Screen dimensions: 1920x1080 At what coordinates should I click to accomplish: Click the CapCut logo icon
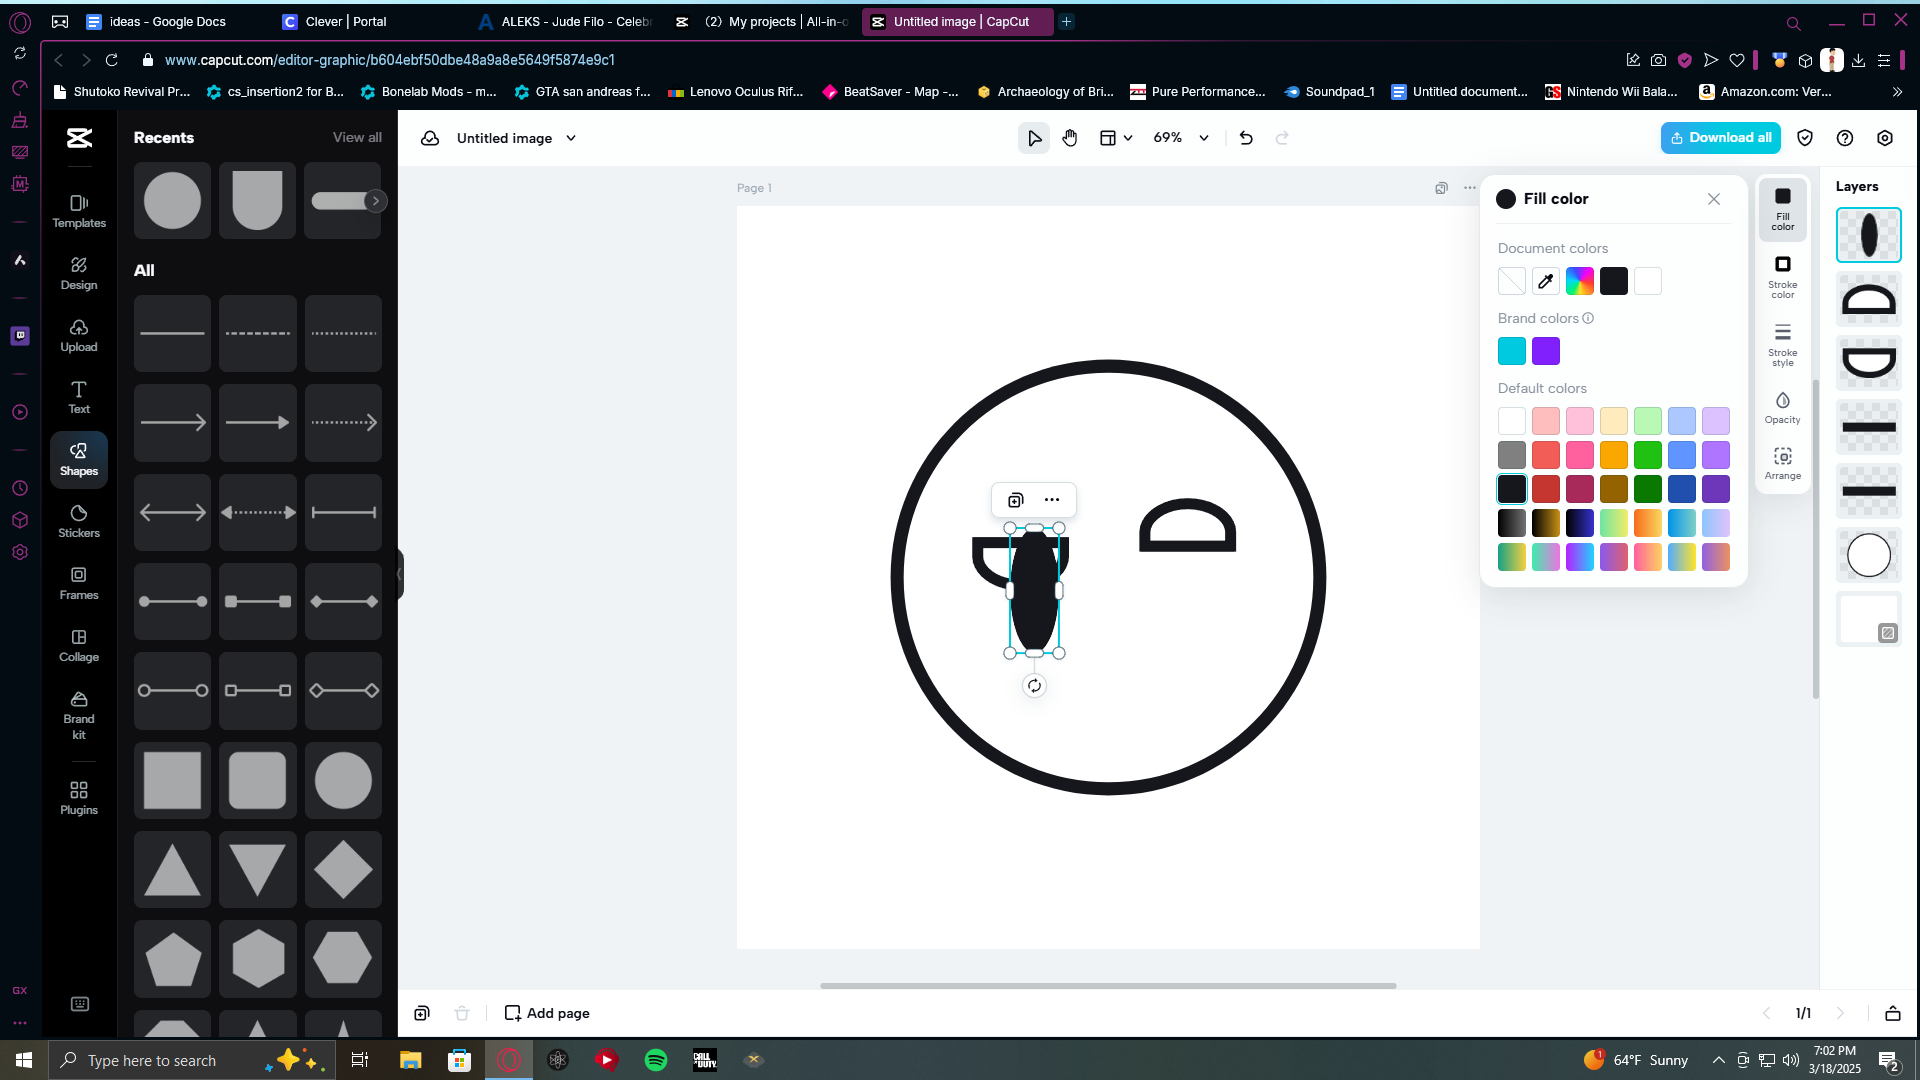(x=79, y=138)
